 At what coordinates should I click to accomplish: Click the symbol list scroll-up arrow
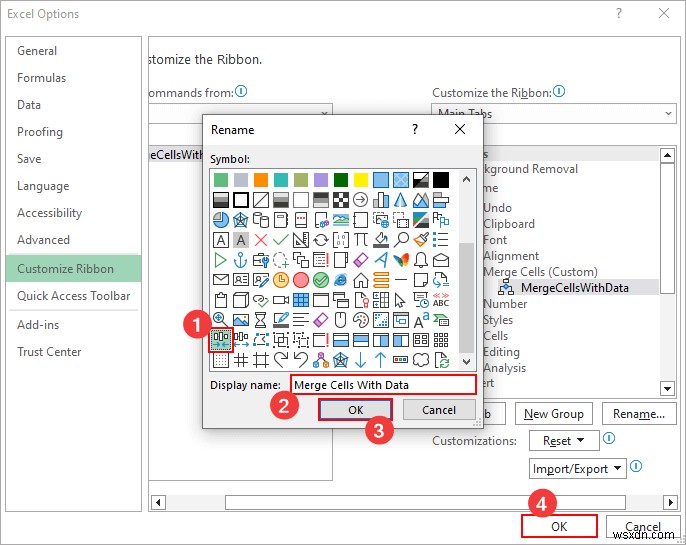(466, 179)
